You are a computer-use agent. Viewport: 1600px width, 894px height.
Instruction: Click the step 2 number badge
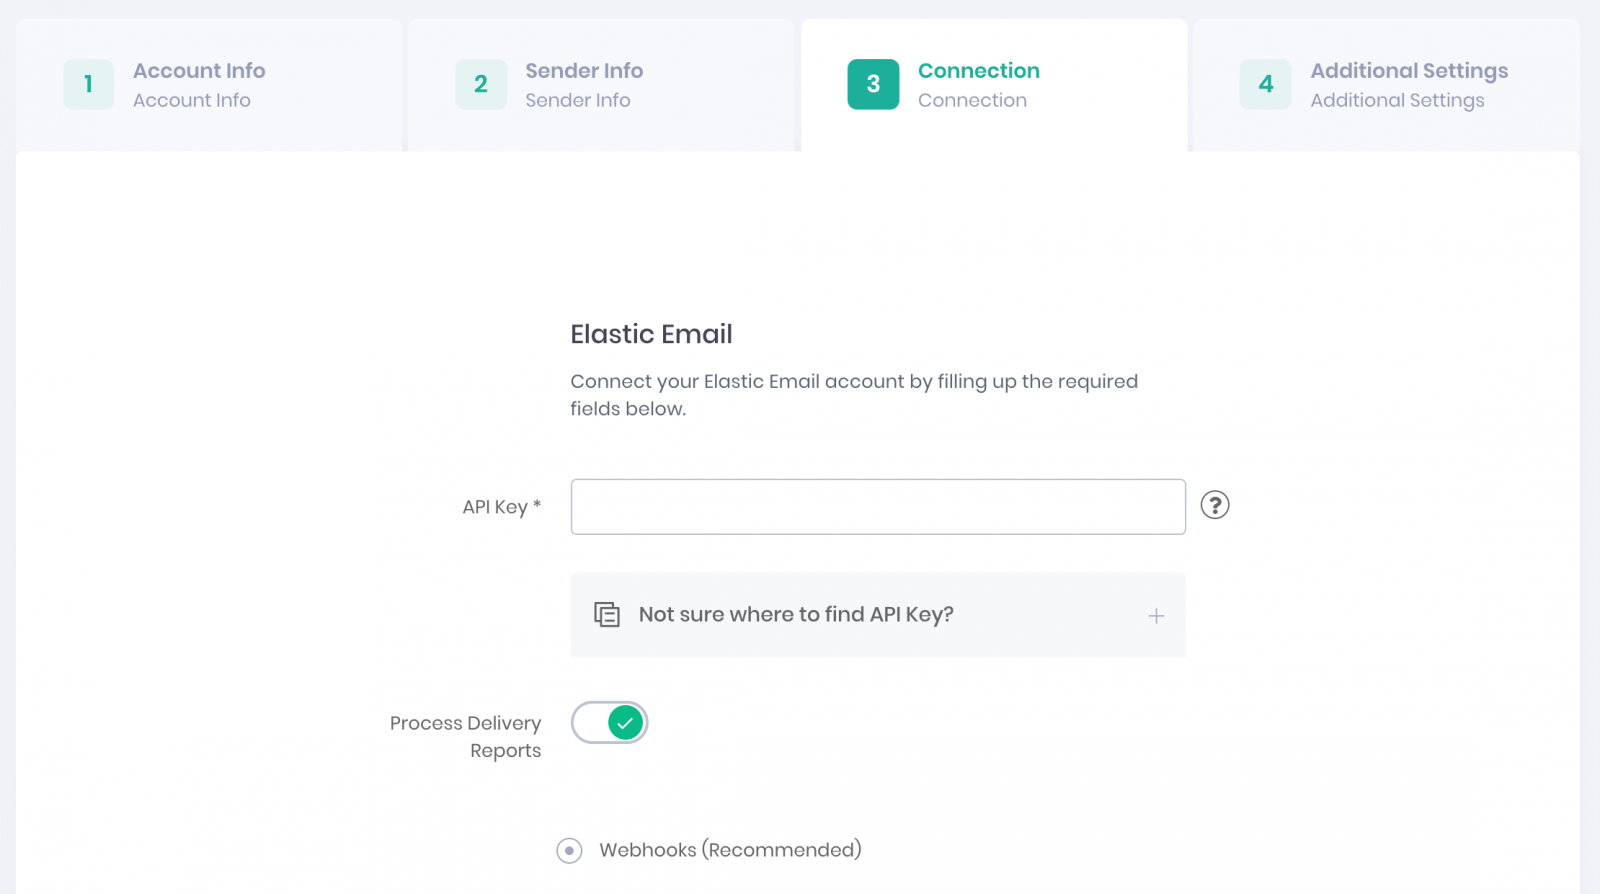(481, 84)
